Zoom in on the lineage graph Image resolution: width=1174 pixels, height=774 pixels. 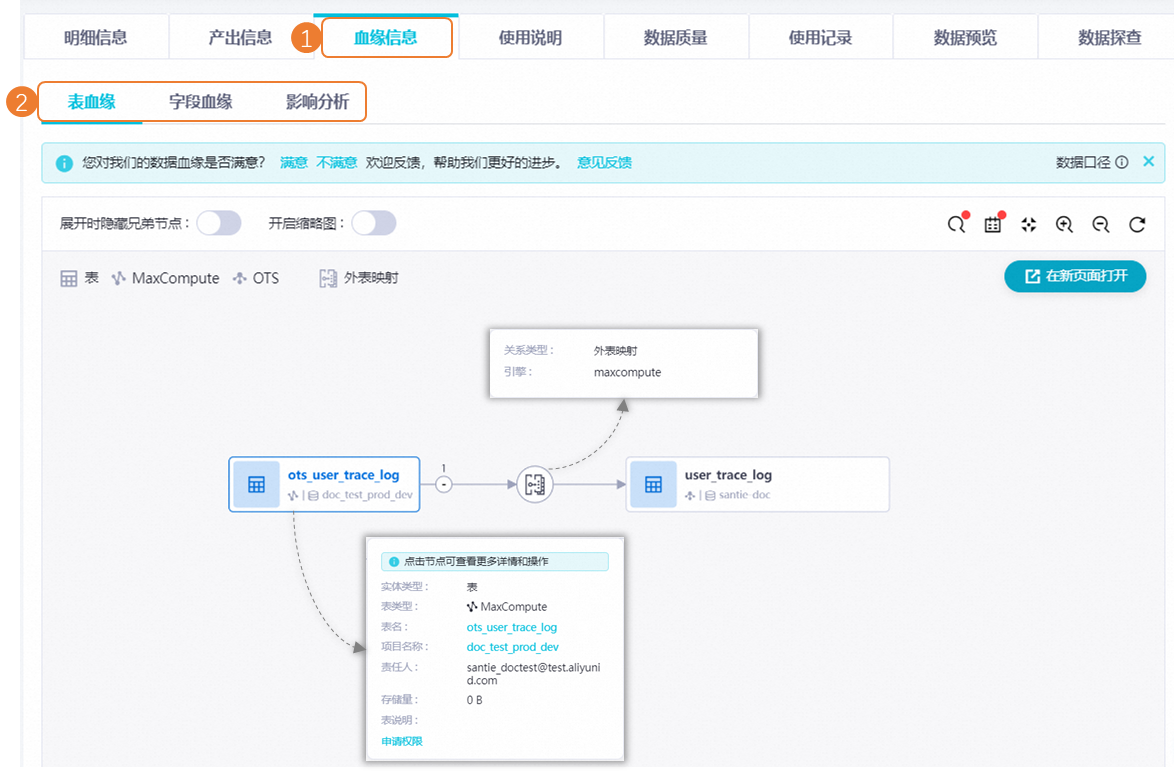click(1065, 224)
